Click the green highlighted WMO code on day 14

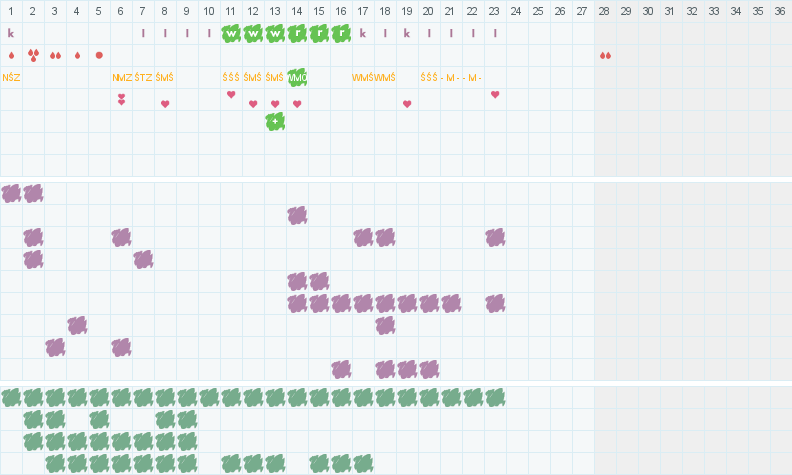297,77
